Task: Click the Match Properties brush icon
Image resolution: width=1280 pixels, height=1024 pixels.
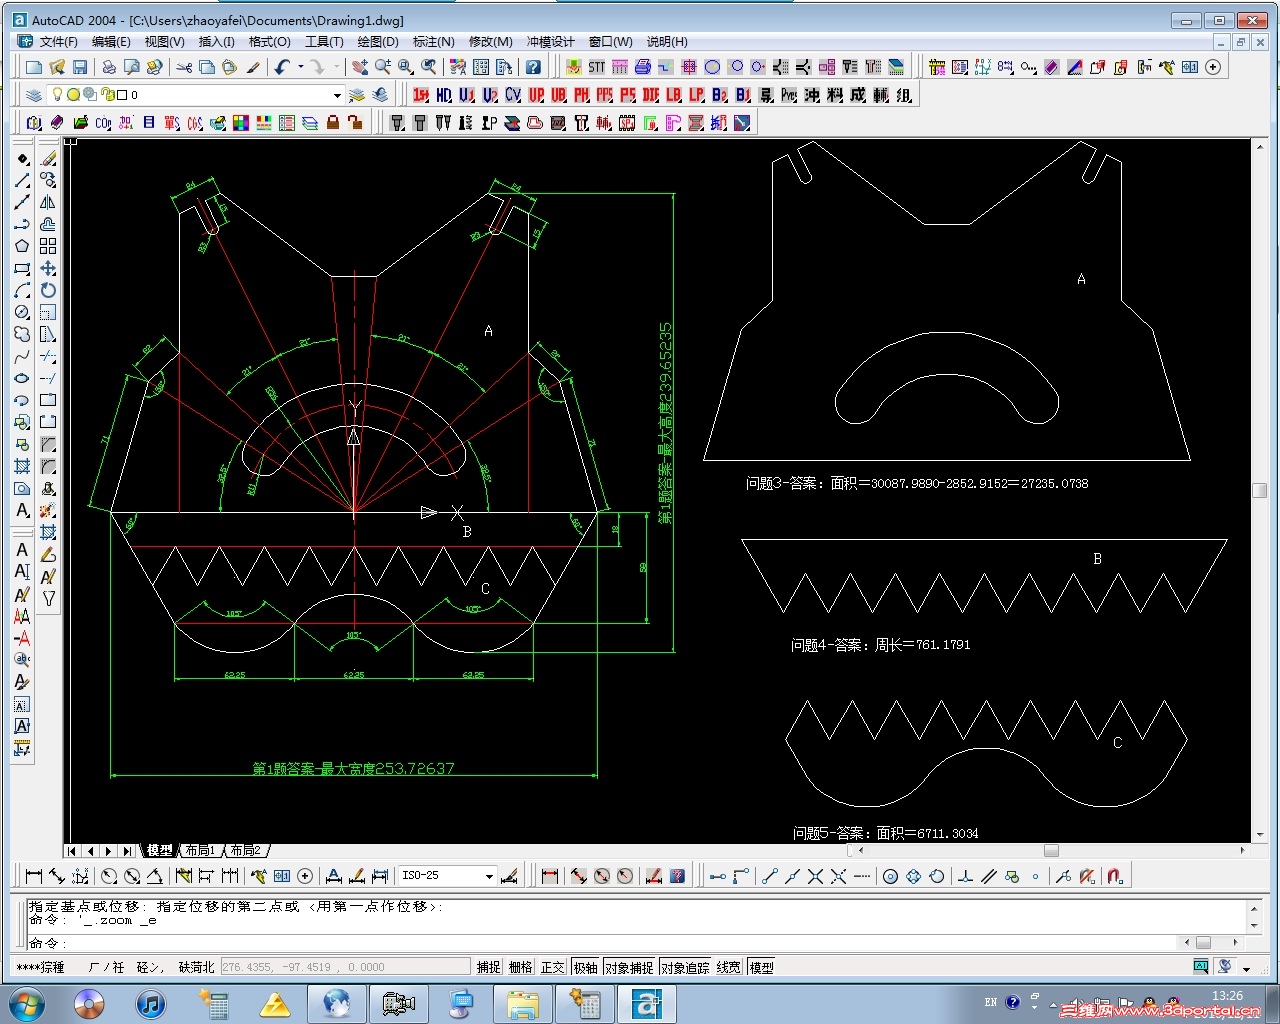Action: [253, 67]
